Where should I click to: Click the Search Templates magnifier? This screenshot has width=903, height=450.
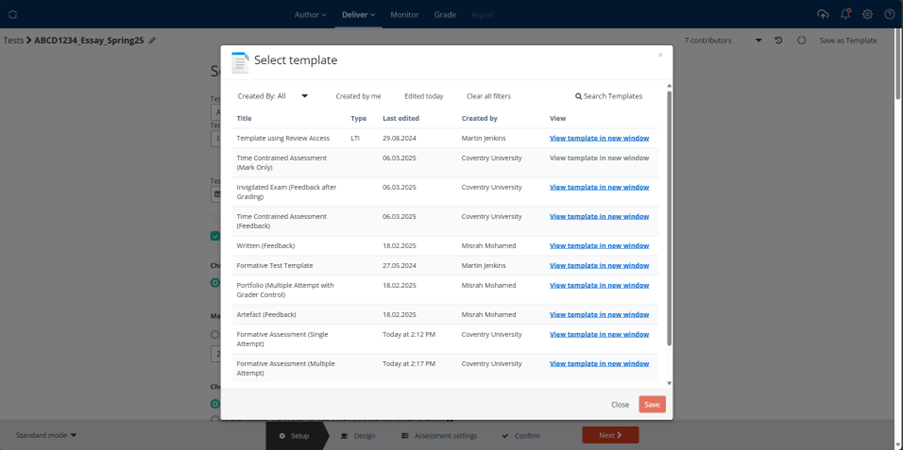pyautogui.click(x=578, y=96)
